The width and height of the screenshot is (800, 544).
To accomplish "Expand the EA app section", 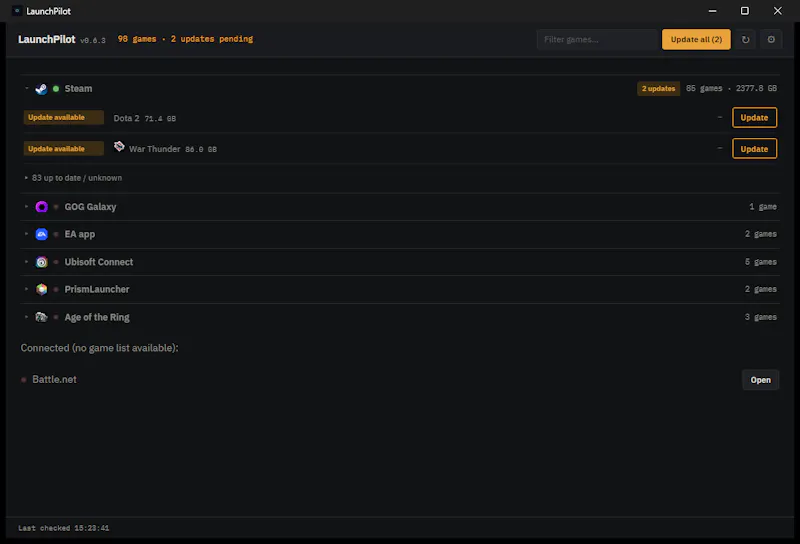I will [x=27, y=234].
